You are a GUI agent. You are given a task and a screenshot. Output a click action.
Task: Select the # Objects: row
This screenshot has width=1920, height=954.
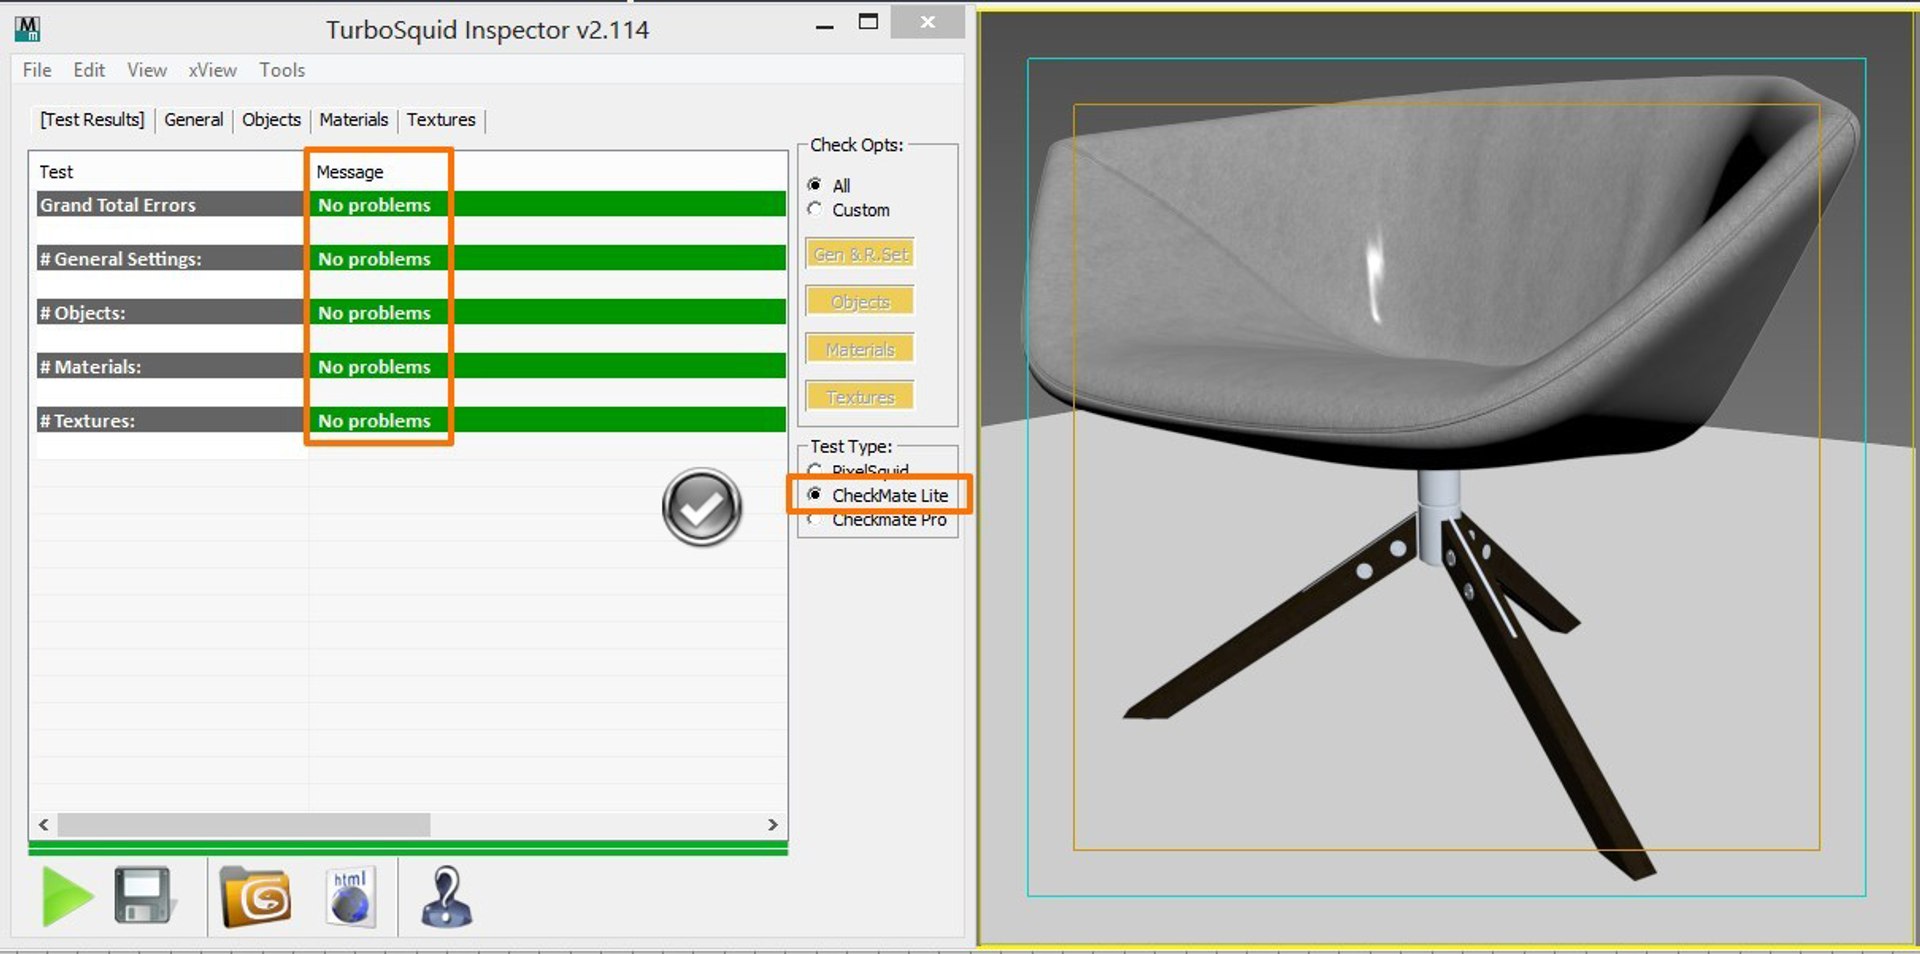pyautogui.click(x=411, y=312)
